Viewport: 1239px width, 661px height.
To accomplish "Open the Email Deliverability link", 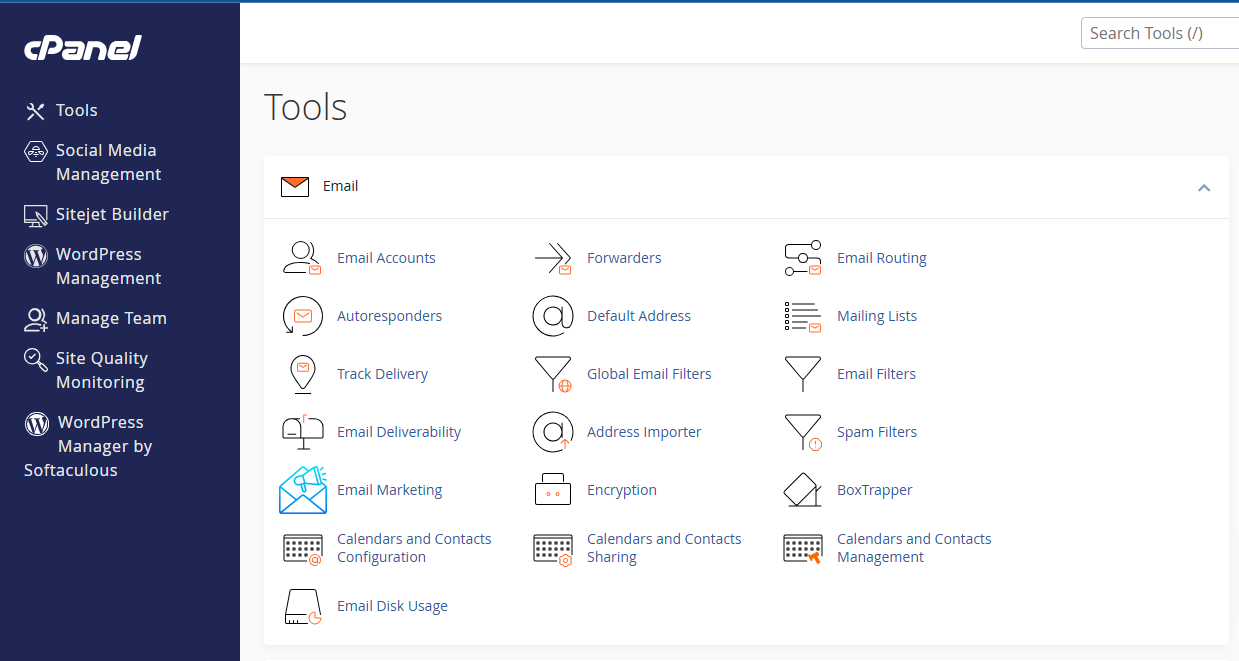I will (x=399, y=432).
